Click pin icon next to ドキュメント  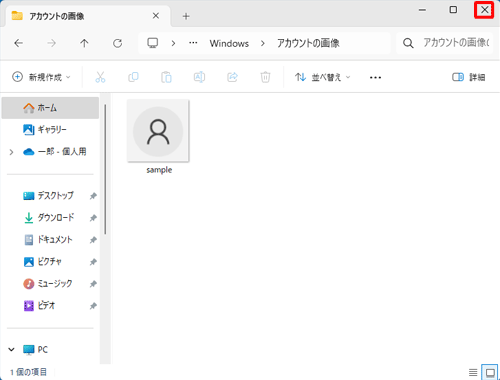click(x=93, y=240)
